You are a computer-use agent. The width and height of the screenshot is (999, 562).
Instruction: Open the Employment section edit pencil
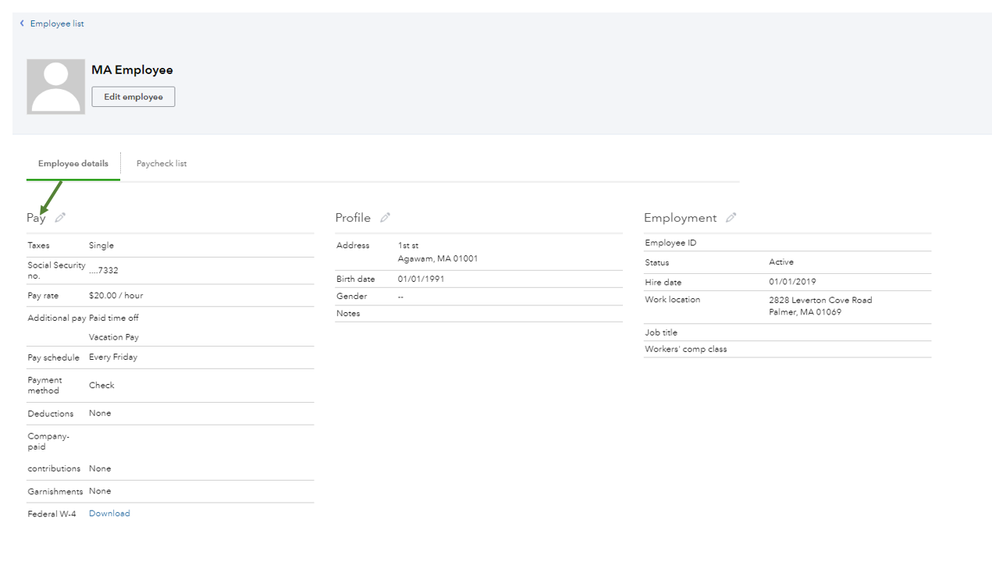click(x=731, y=217)
